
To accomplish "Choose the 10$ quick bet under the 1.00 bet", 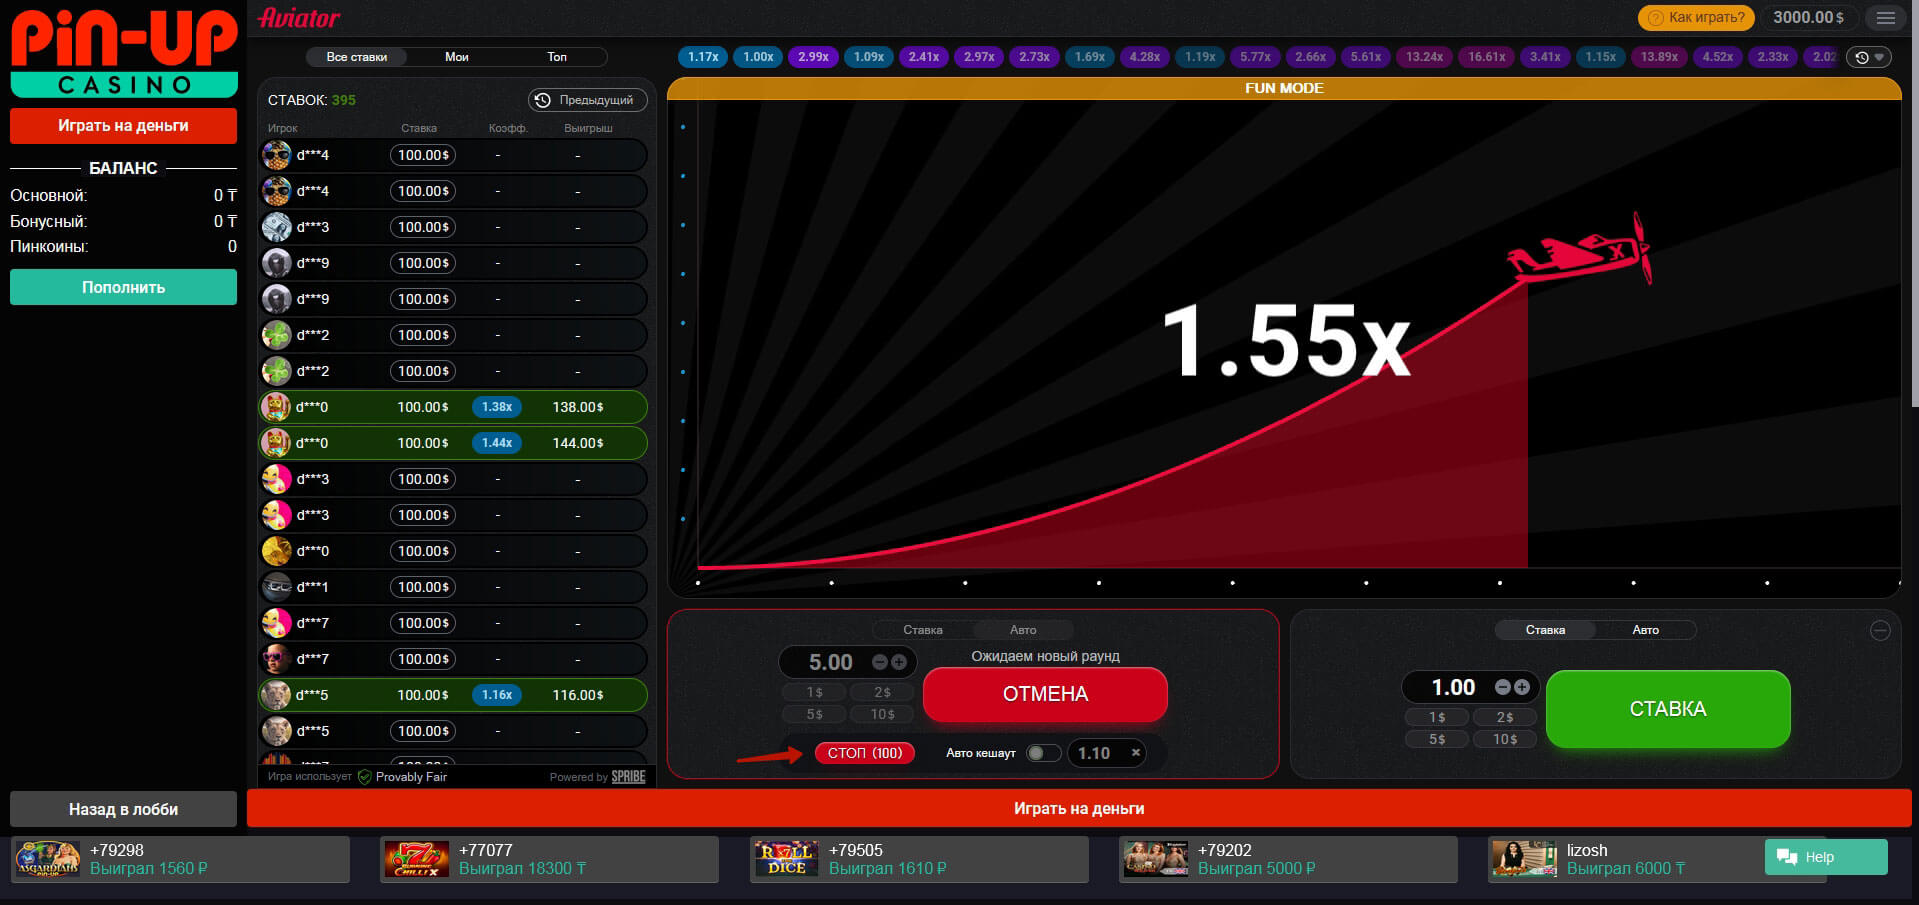I will click(x=1505, y=739).
